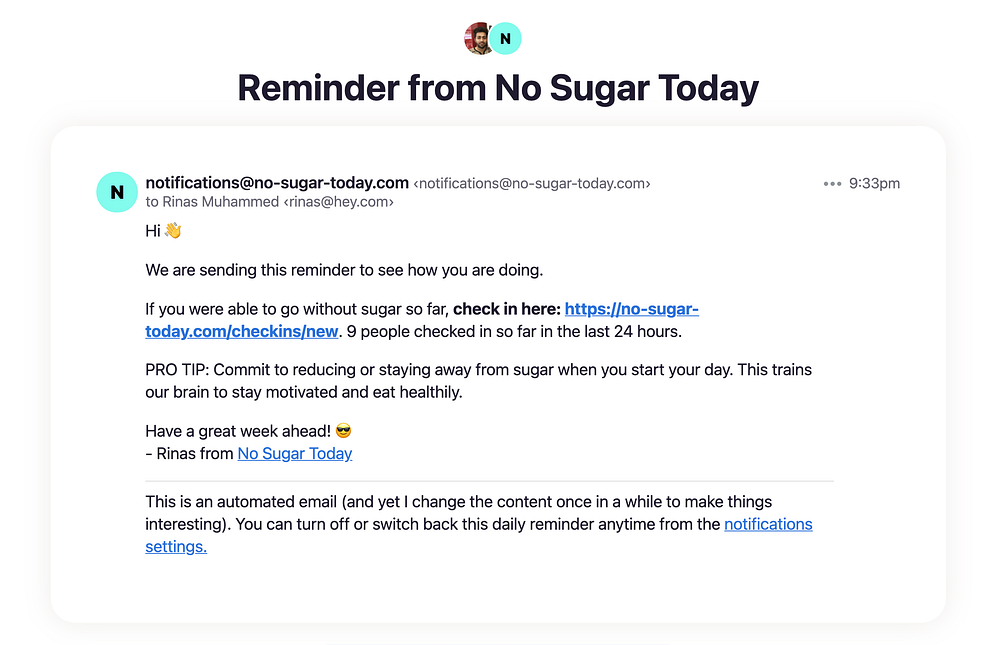
Task: Click the sunglasses emoji after week ahead
Action: coord(344,432)
